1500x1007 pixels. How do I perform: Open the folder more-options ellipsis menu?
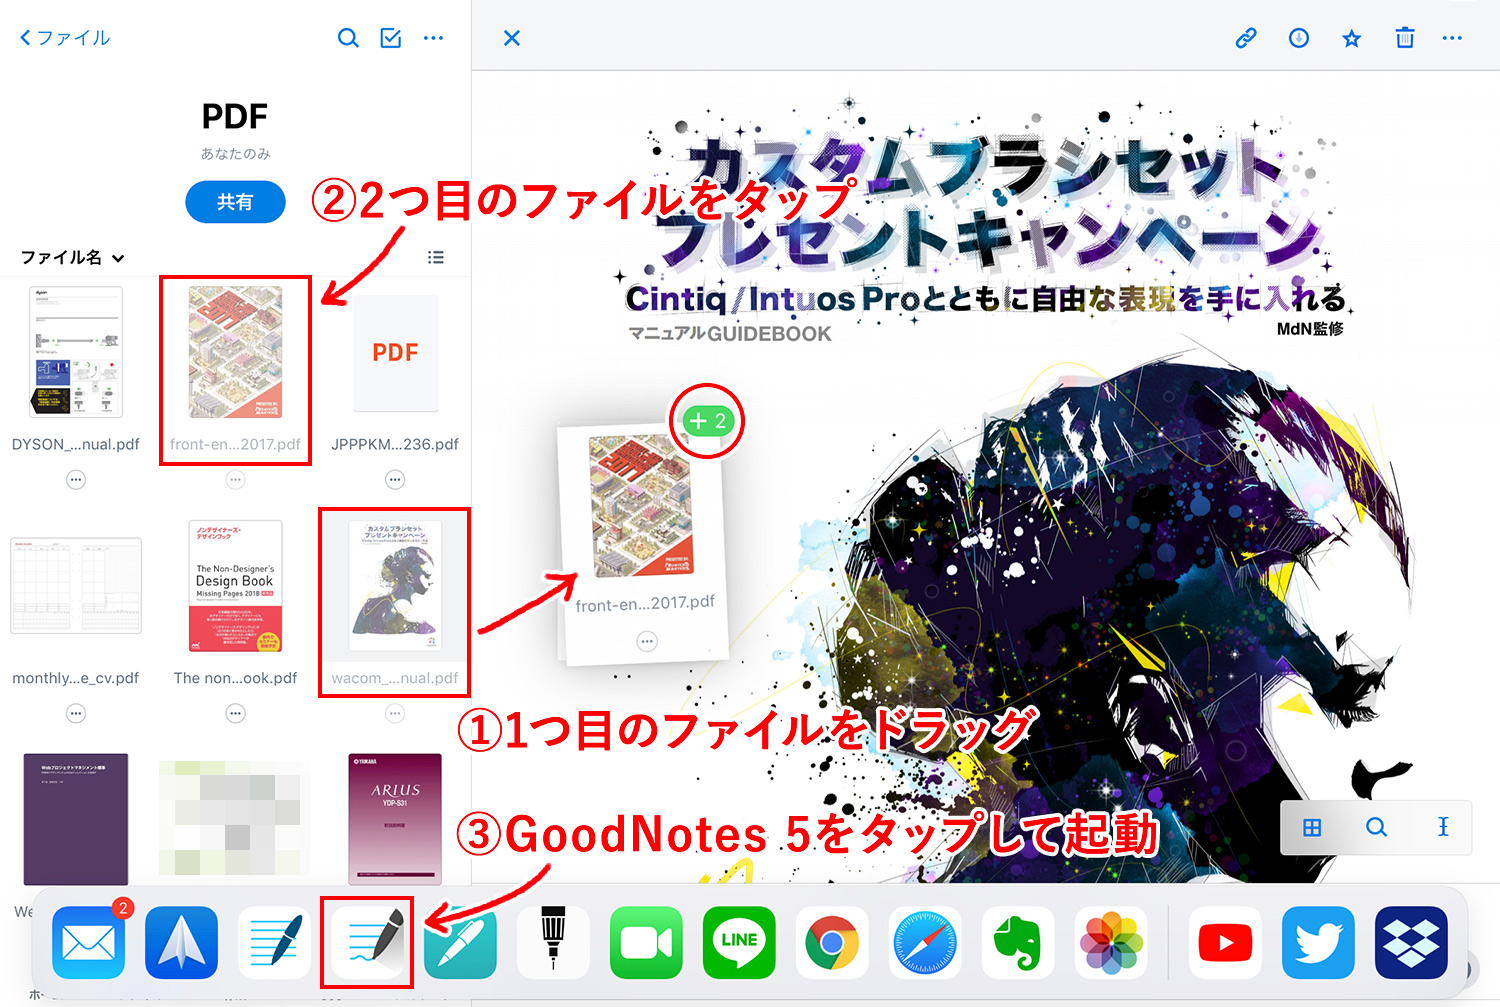coord(433,38)
